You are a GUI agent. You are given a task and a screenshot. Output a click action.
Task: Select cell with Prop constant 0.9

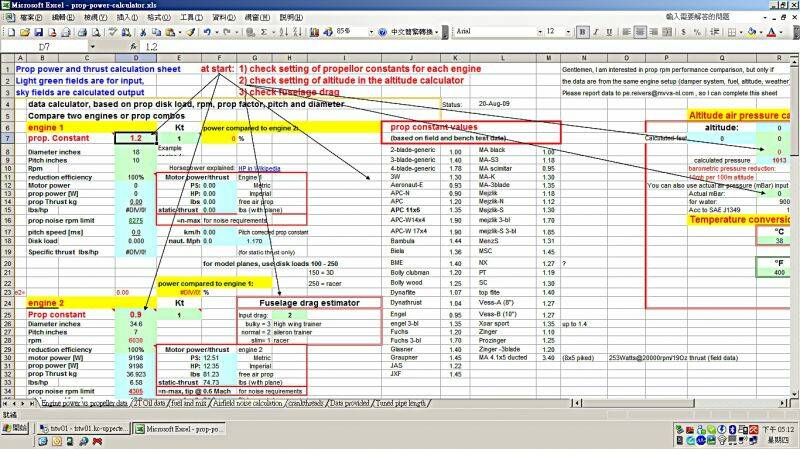tap(136, 315)
